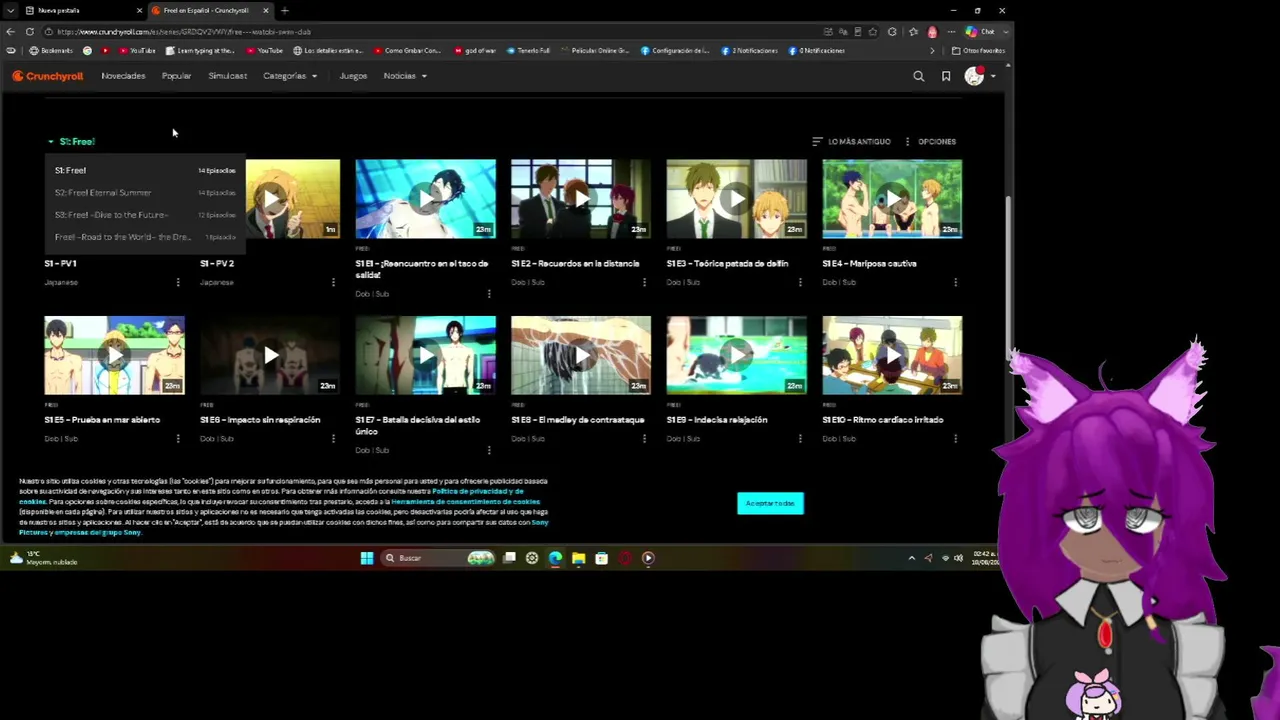The image size is (1280, 720).
Task: Play S1 E4 Mariposa cautiva thumbnail
Action: (892, 199)
